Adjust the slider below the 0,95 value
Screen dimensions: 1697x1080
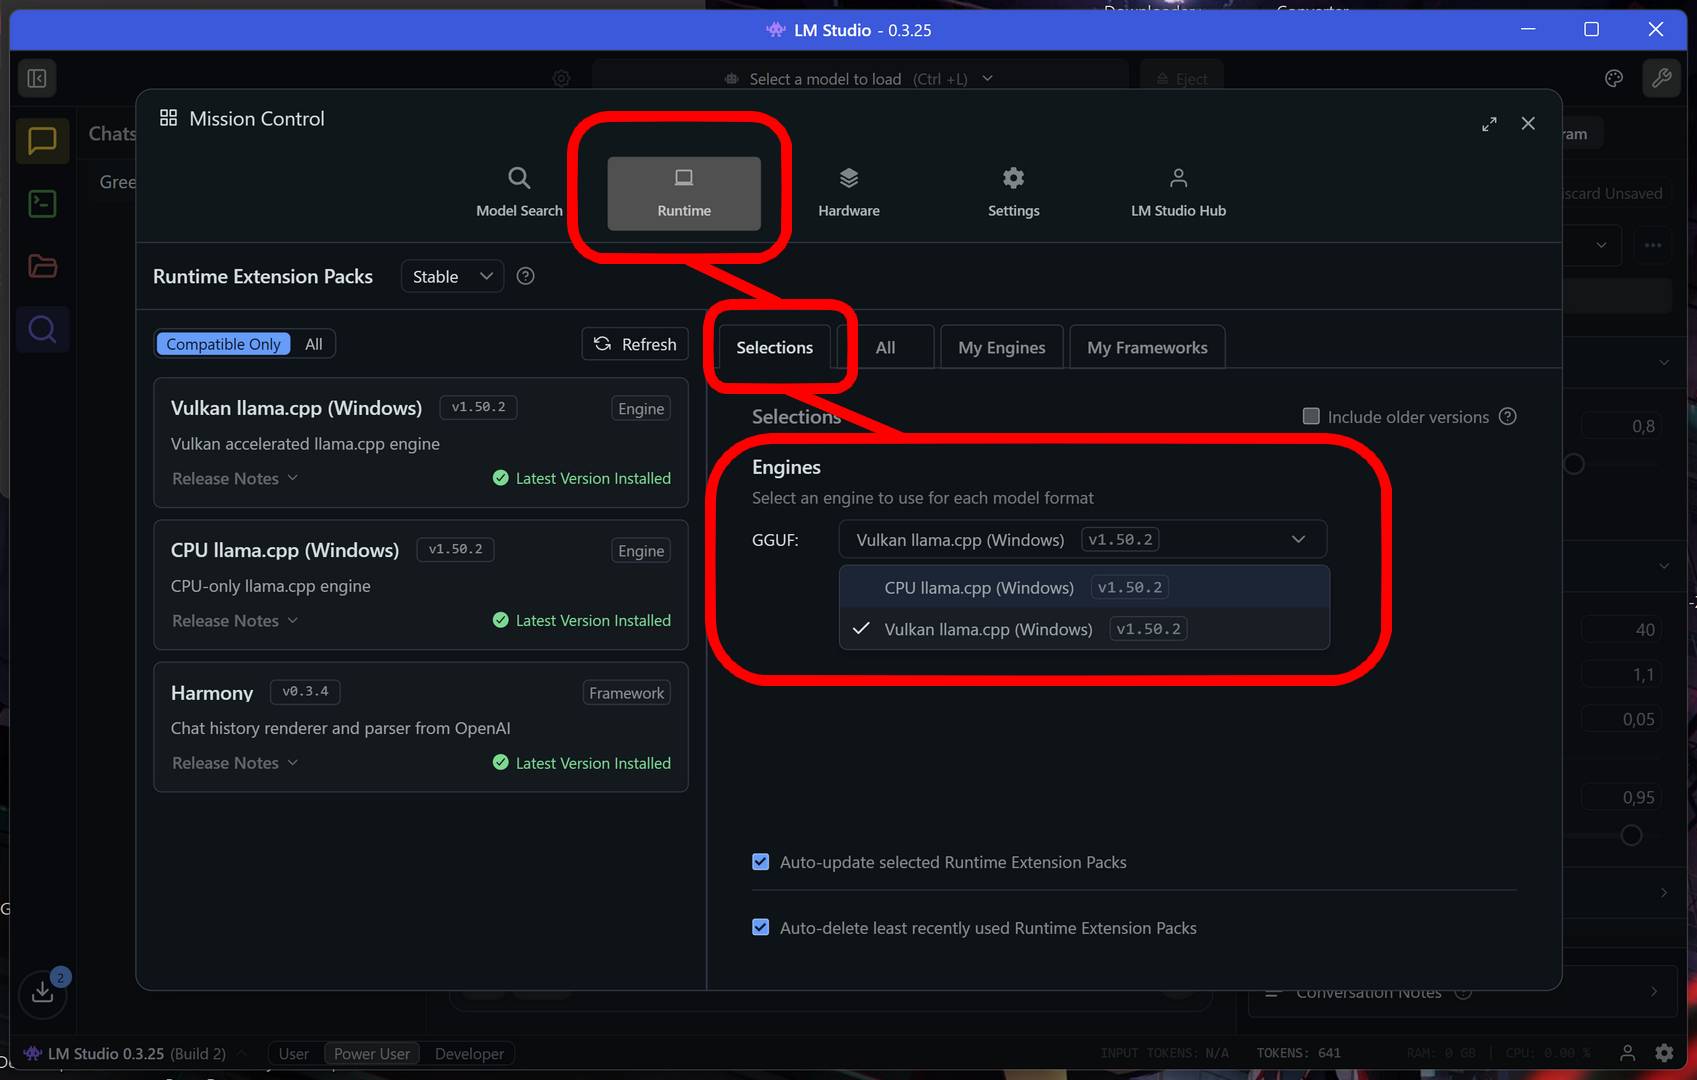[x=1631, y=835]
